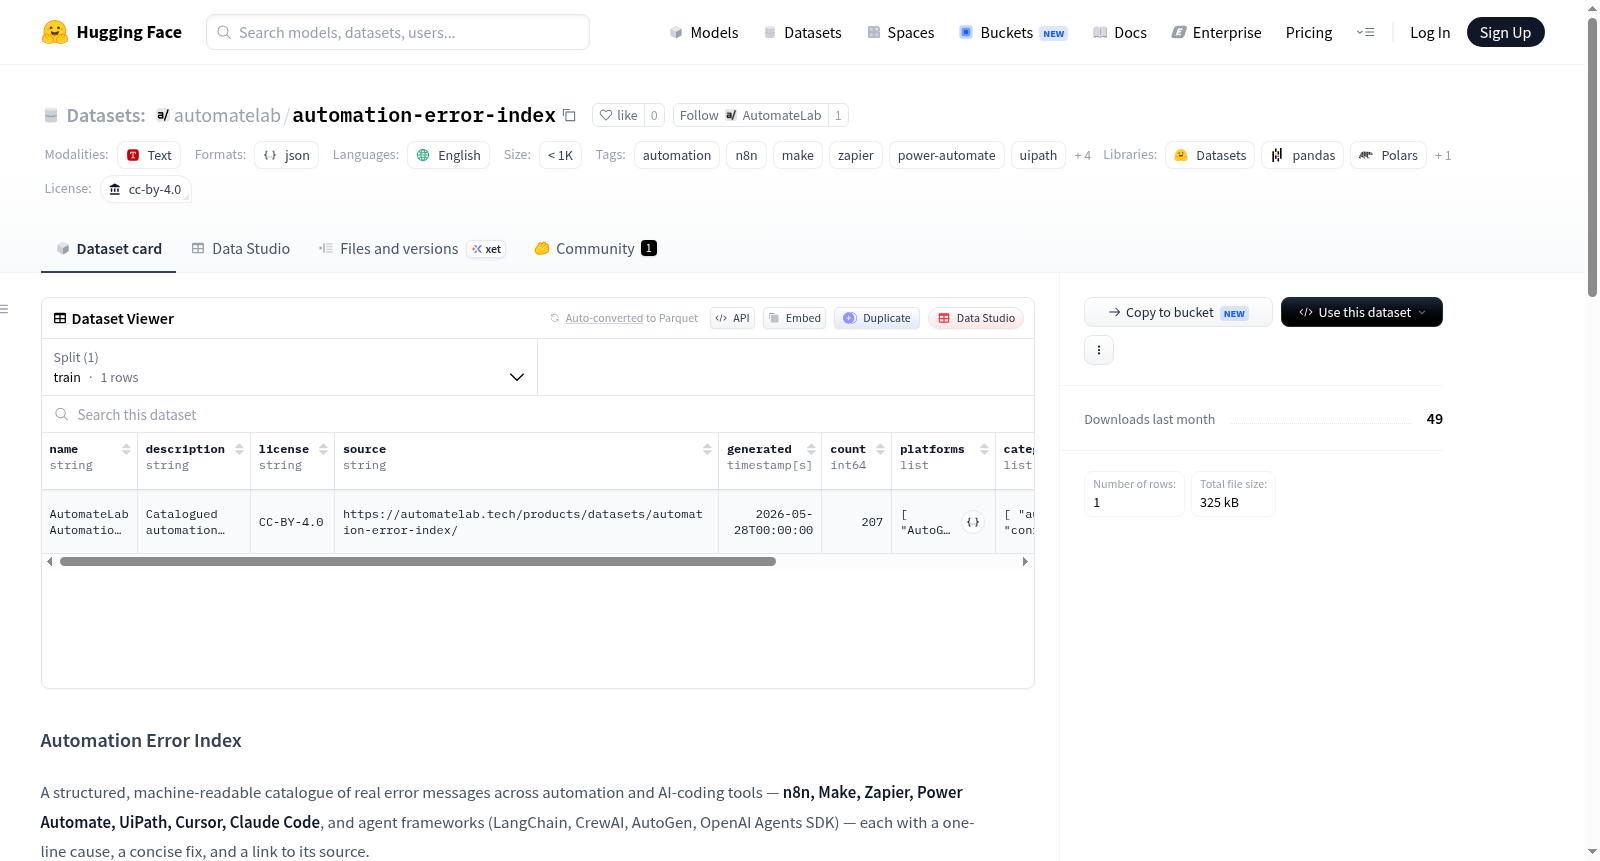Viewport: 1600px width, 861px height.
Task: Click Copy to bucket
Action: tap(1178, 312)
